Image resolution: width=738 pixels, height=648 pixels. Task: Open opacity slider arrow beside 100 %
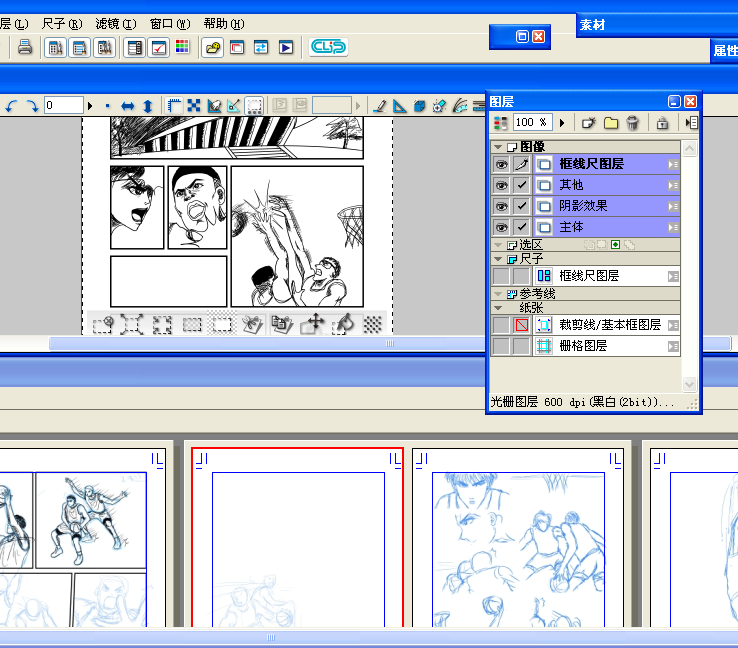(562, 123)
